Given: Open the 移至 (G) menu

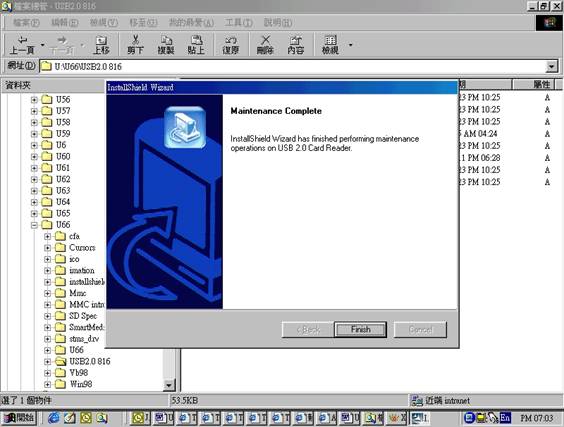Looking at the screenshot, I should (x=143, y=23).
